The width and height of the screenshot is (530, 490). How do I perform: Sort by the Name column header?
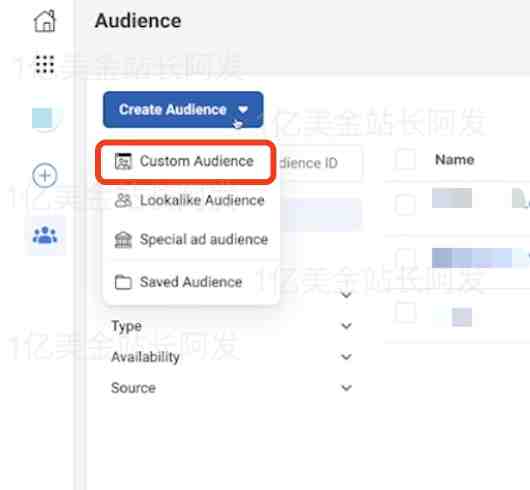[x=455, y=160]
